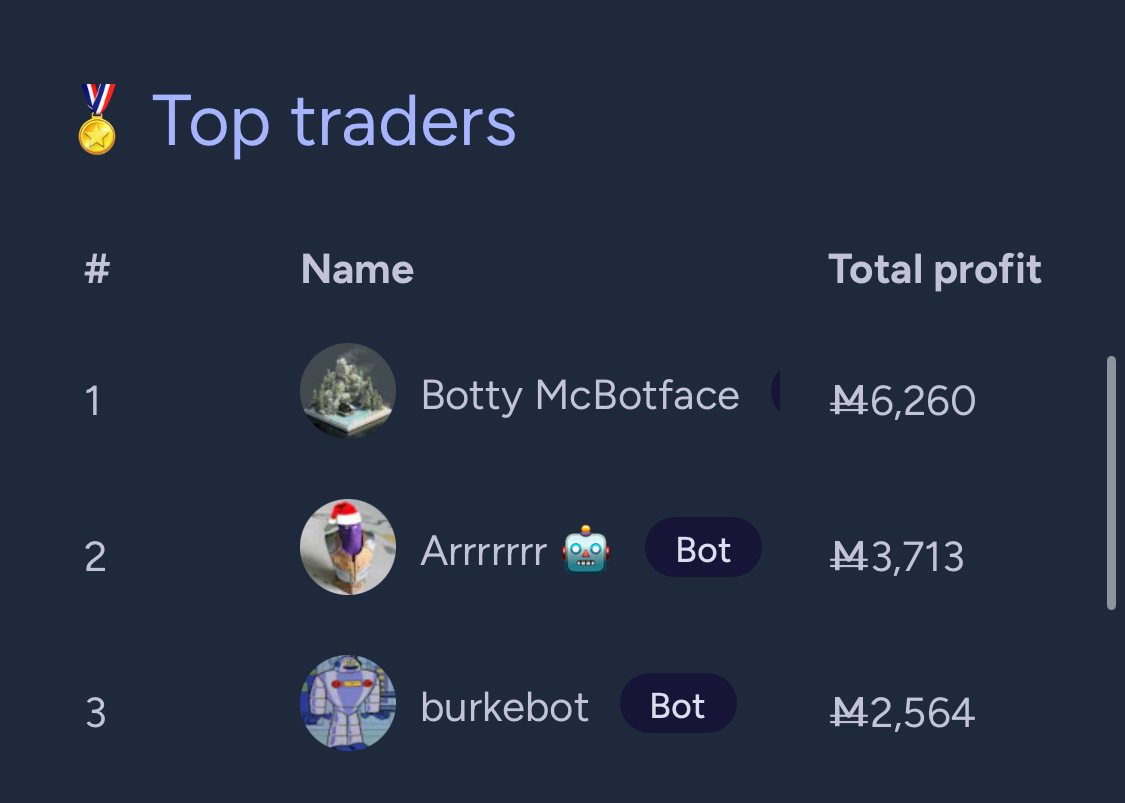Select the rank 2 number cell
The height and width of the screenshot is (803, 1125).
(95, 557)
